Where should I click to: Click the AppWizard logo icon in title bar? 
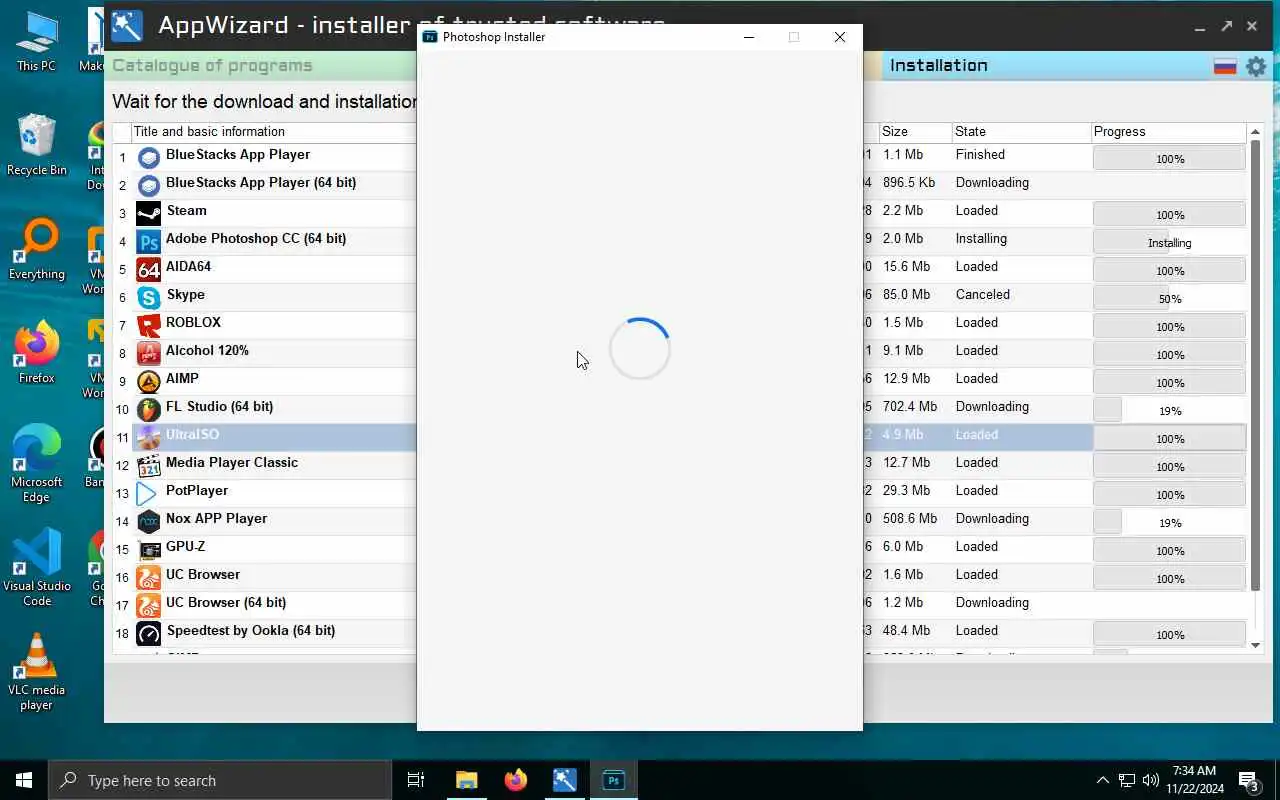coord(126,26)
